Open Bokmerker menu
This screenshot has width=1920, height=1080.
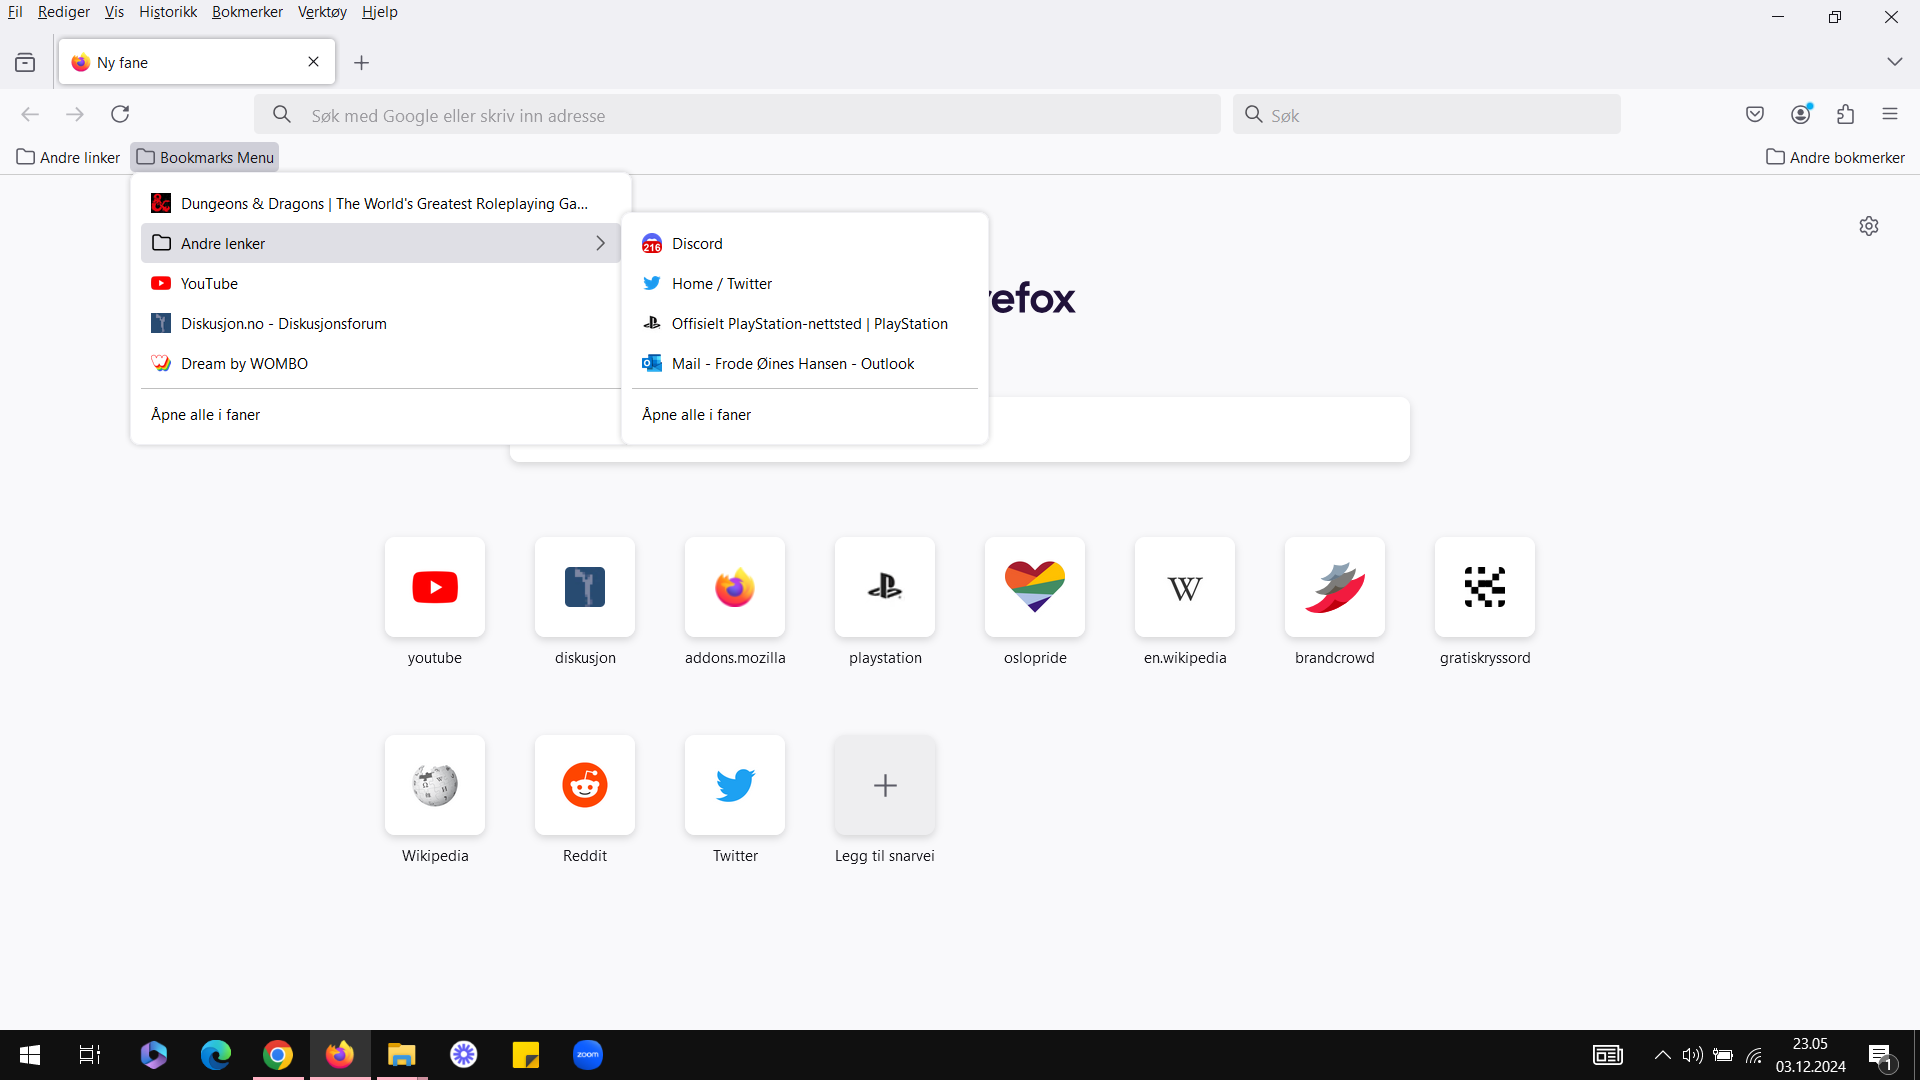coord(247,12)
